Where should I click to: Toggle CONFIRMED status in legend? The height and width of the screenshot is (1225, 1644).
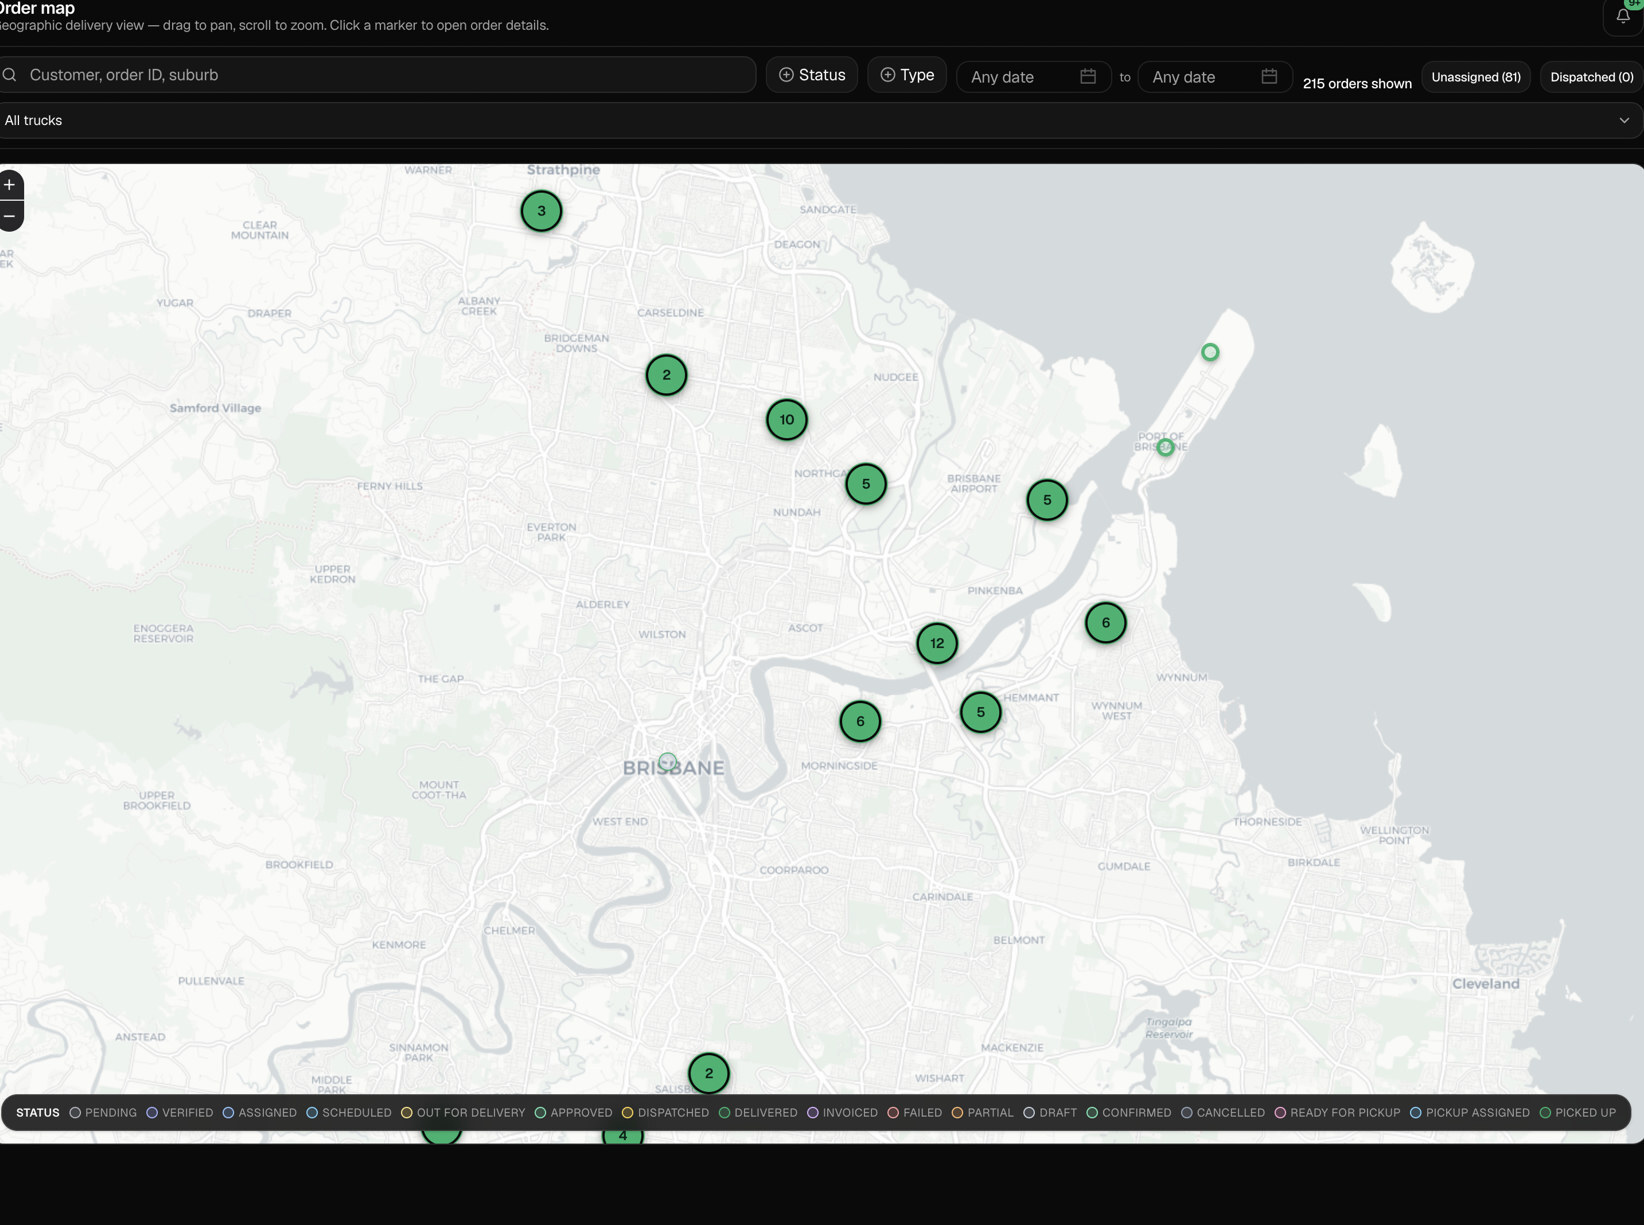[x=1129, y=1113]
